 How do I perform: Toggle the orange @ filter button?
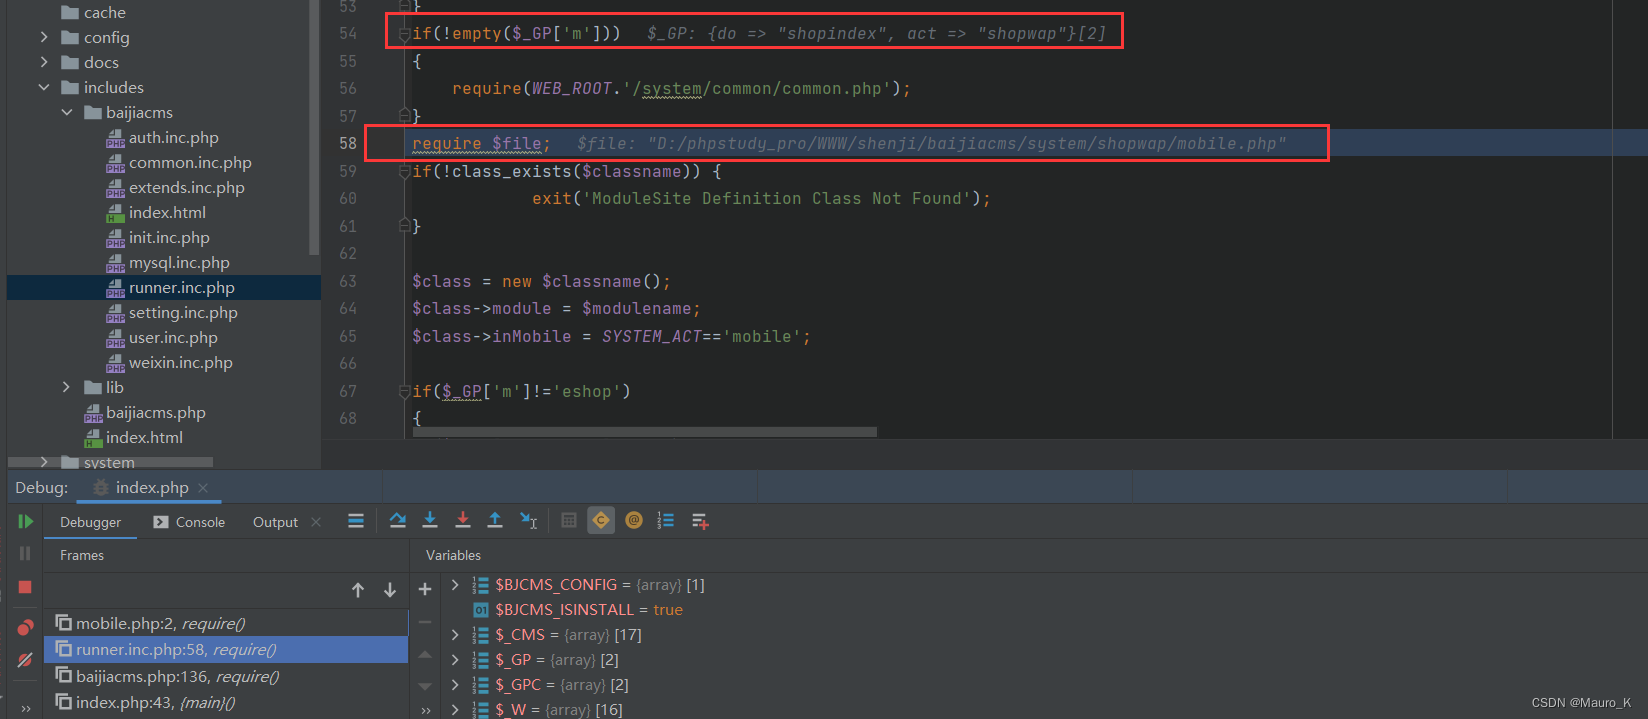(x=634, y=520)
